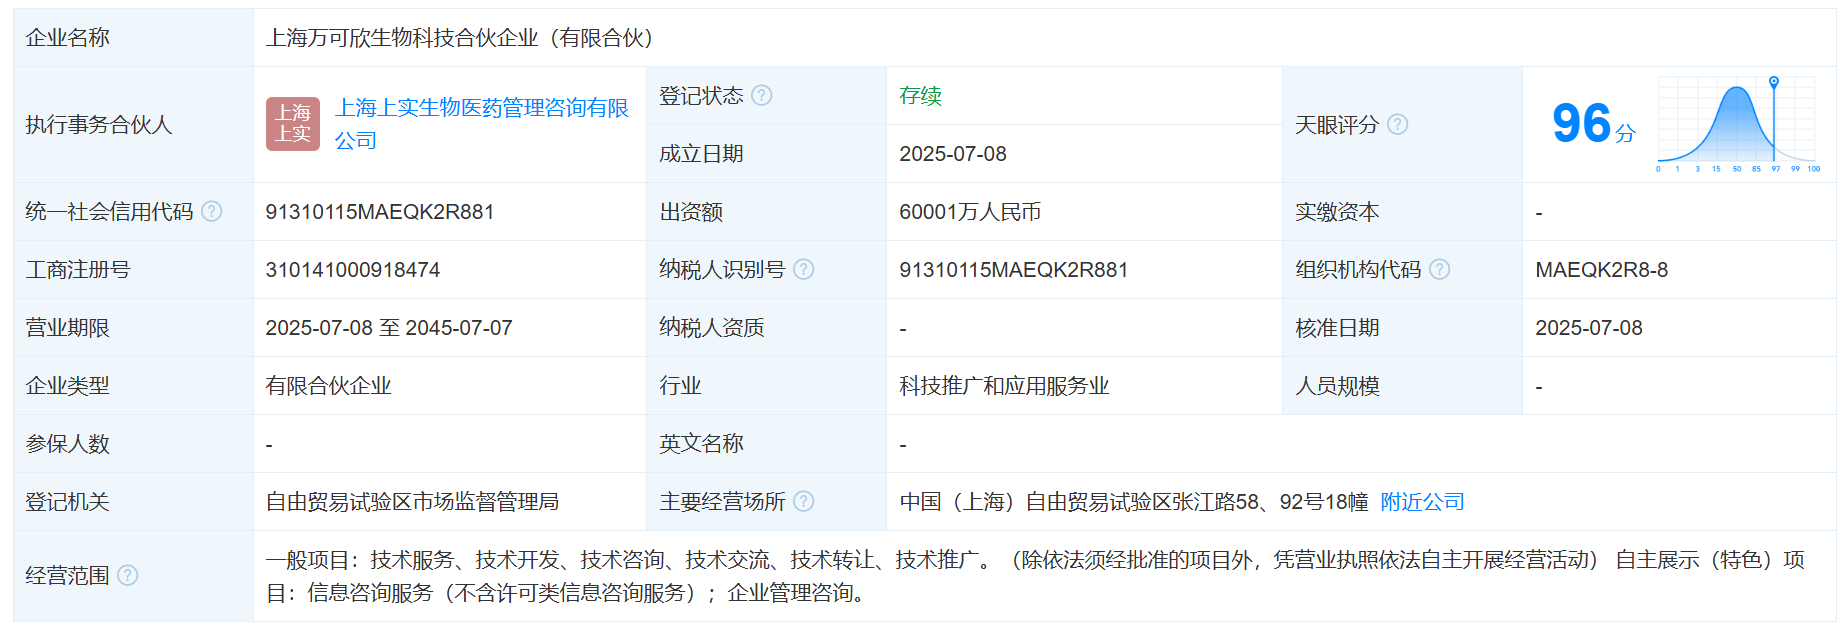1845x631 pixels.
Task: Select the registration number 310141000918474
Action: 353,270
